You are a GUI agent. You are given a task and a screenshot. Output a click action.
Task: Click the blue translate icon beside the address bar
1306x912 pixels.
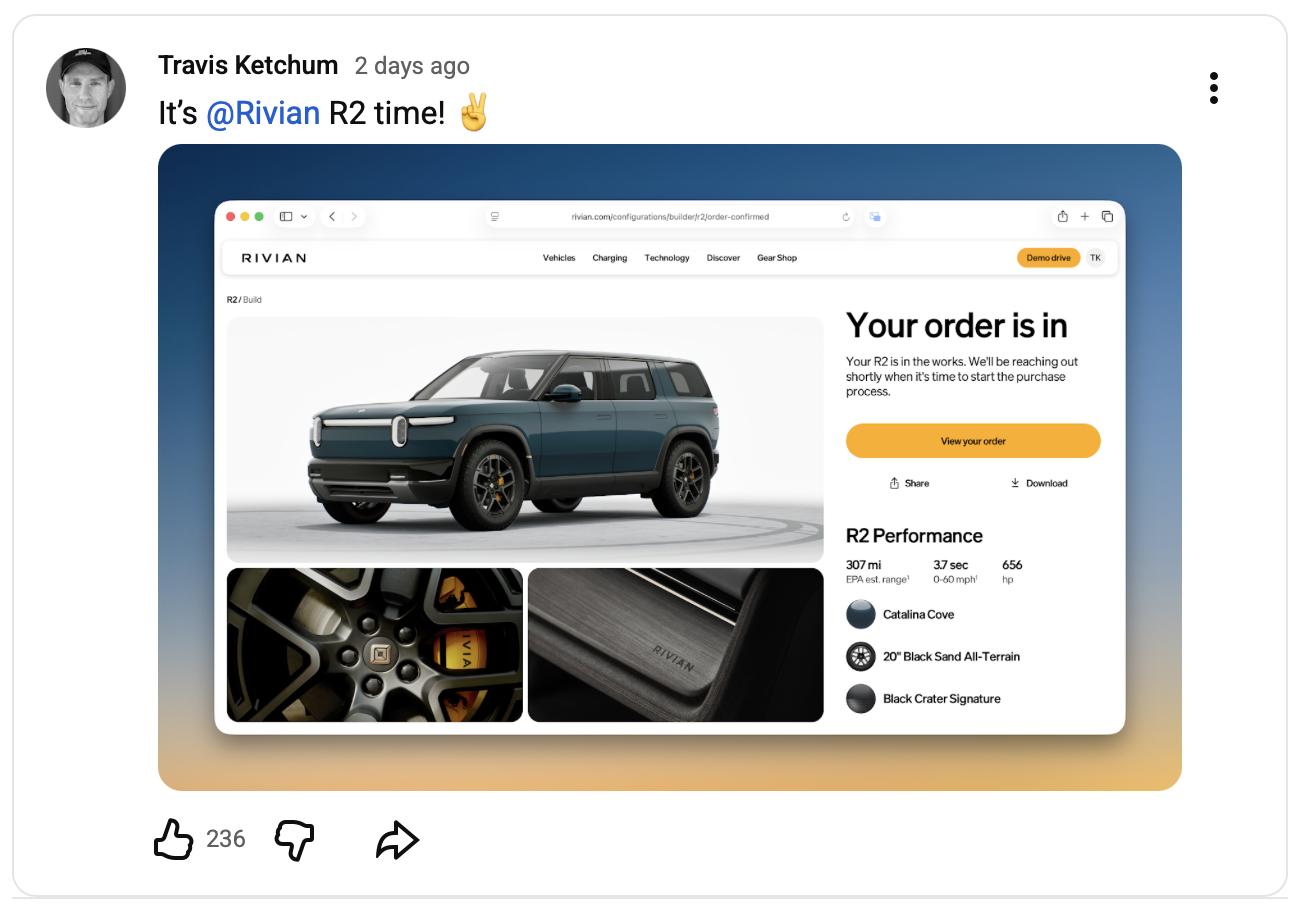[x=875, y=216]
